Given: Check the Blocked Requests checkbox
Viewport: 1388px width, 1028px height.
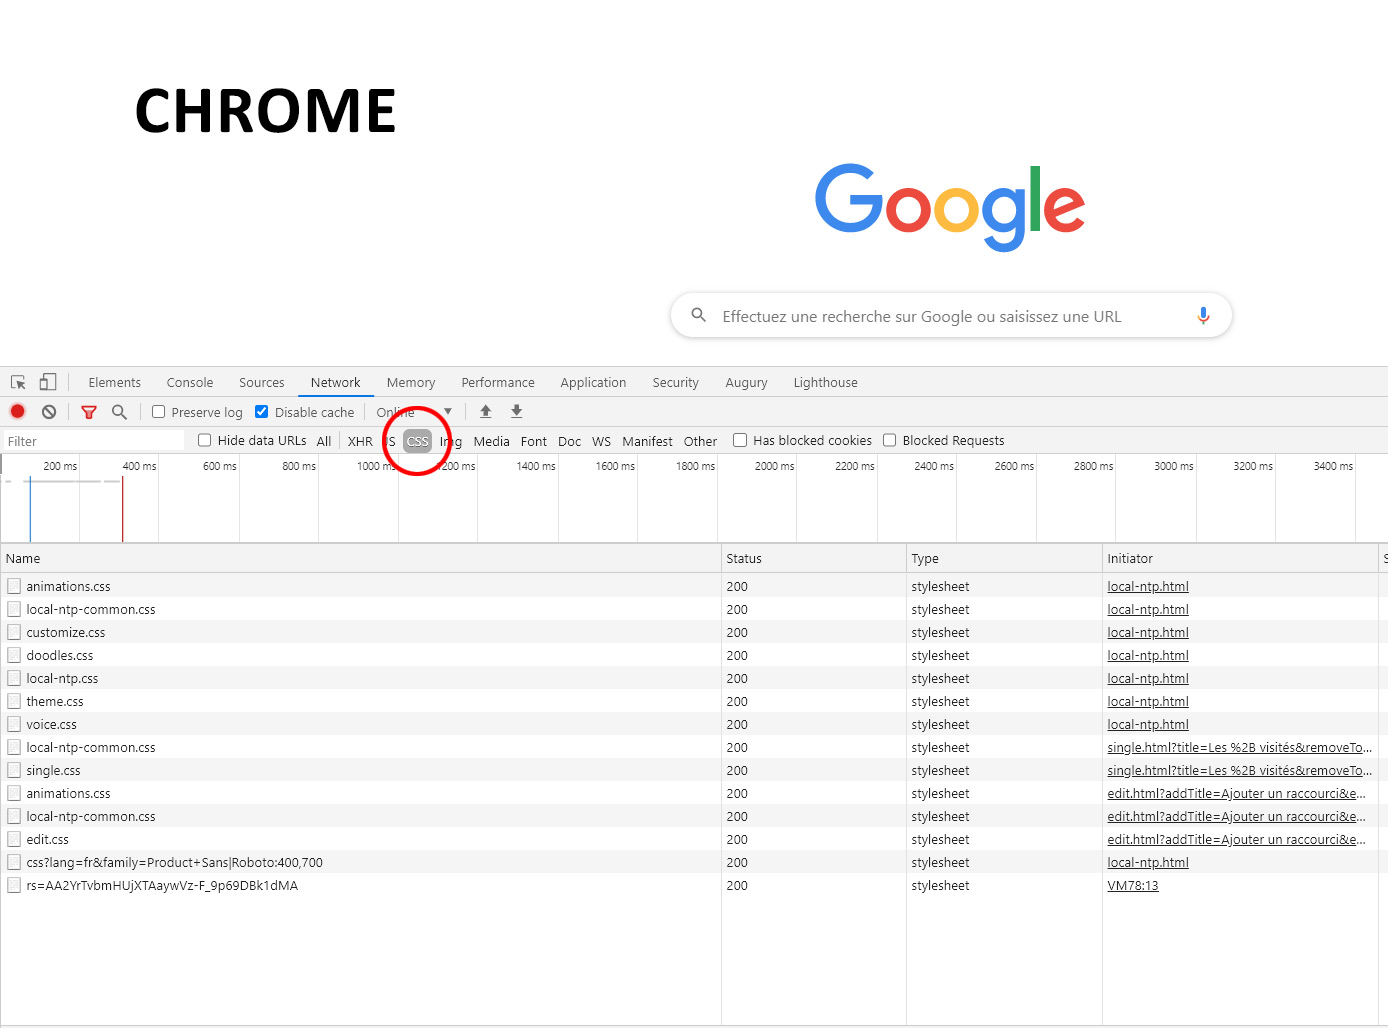Looking at the screenshot, I should (x=889, y=440).
